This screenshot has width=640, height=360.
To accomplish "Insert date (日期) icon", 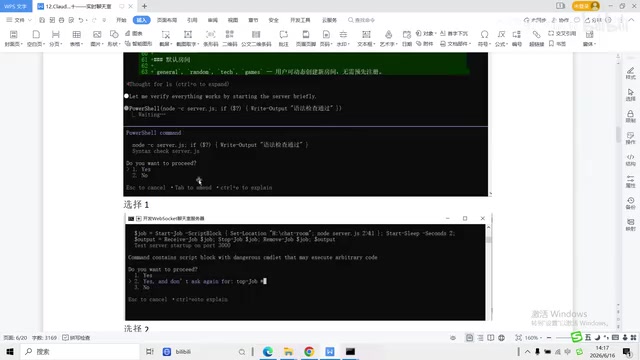I will pos(407,35).
